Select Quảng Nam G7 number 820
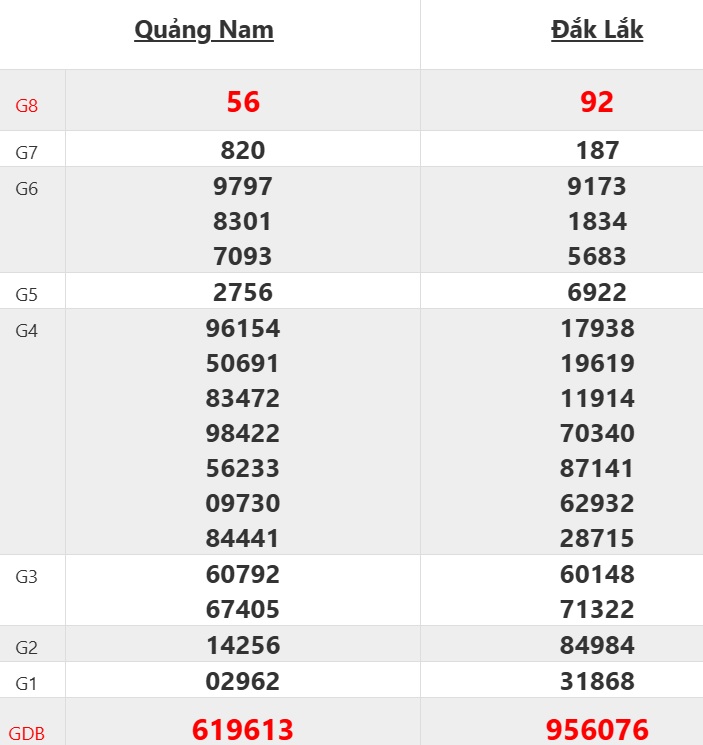Screen dimensions: 703x745 coord(243,150)
